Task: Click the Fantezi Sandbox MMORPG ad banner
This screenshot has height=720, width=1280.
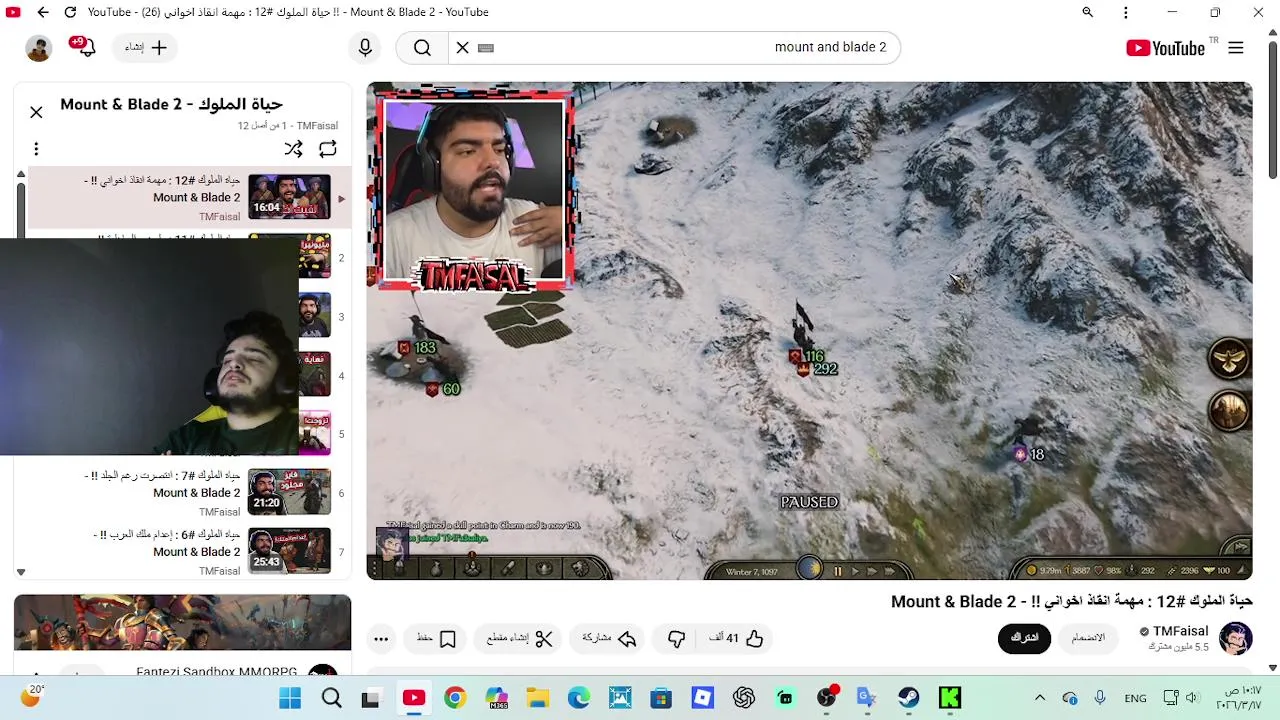Action: pos(182,623)
